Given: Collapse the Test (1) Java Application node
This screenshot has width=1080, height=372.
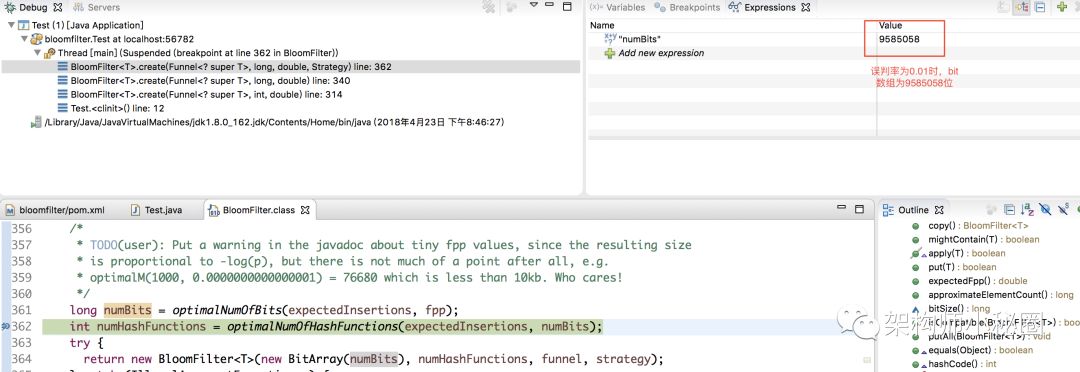Looking at the screenshot, I should [12, 25].
